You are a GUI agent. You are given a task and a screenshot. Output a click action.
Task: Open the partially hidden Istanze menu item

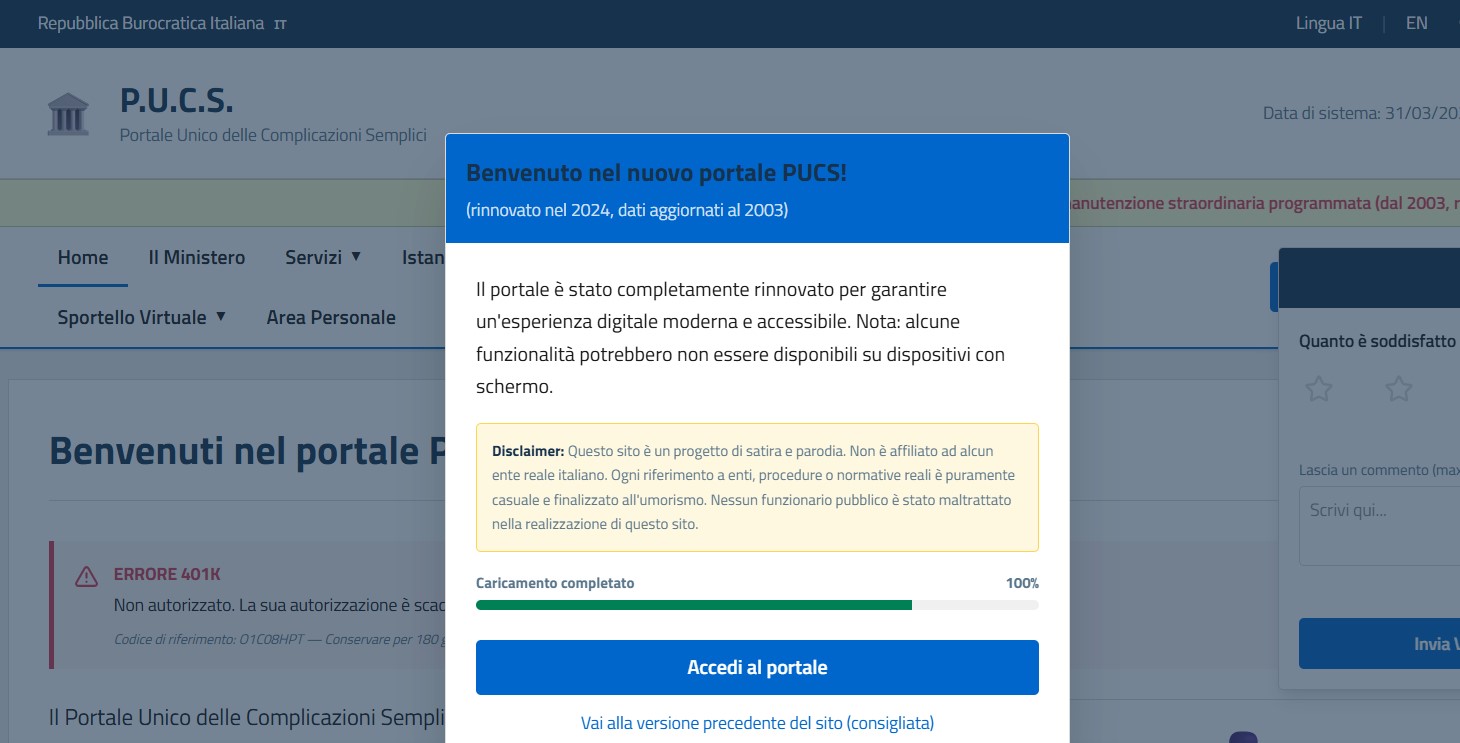point(423,257)
